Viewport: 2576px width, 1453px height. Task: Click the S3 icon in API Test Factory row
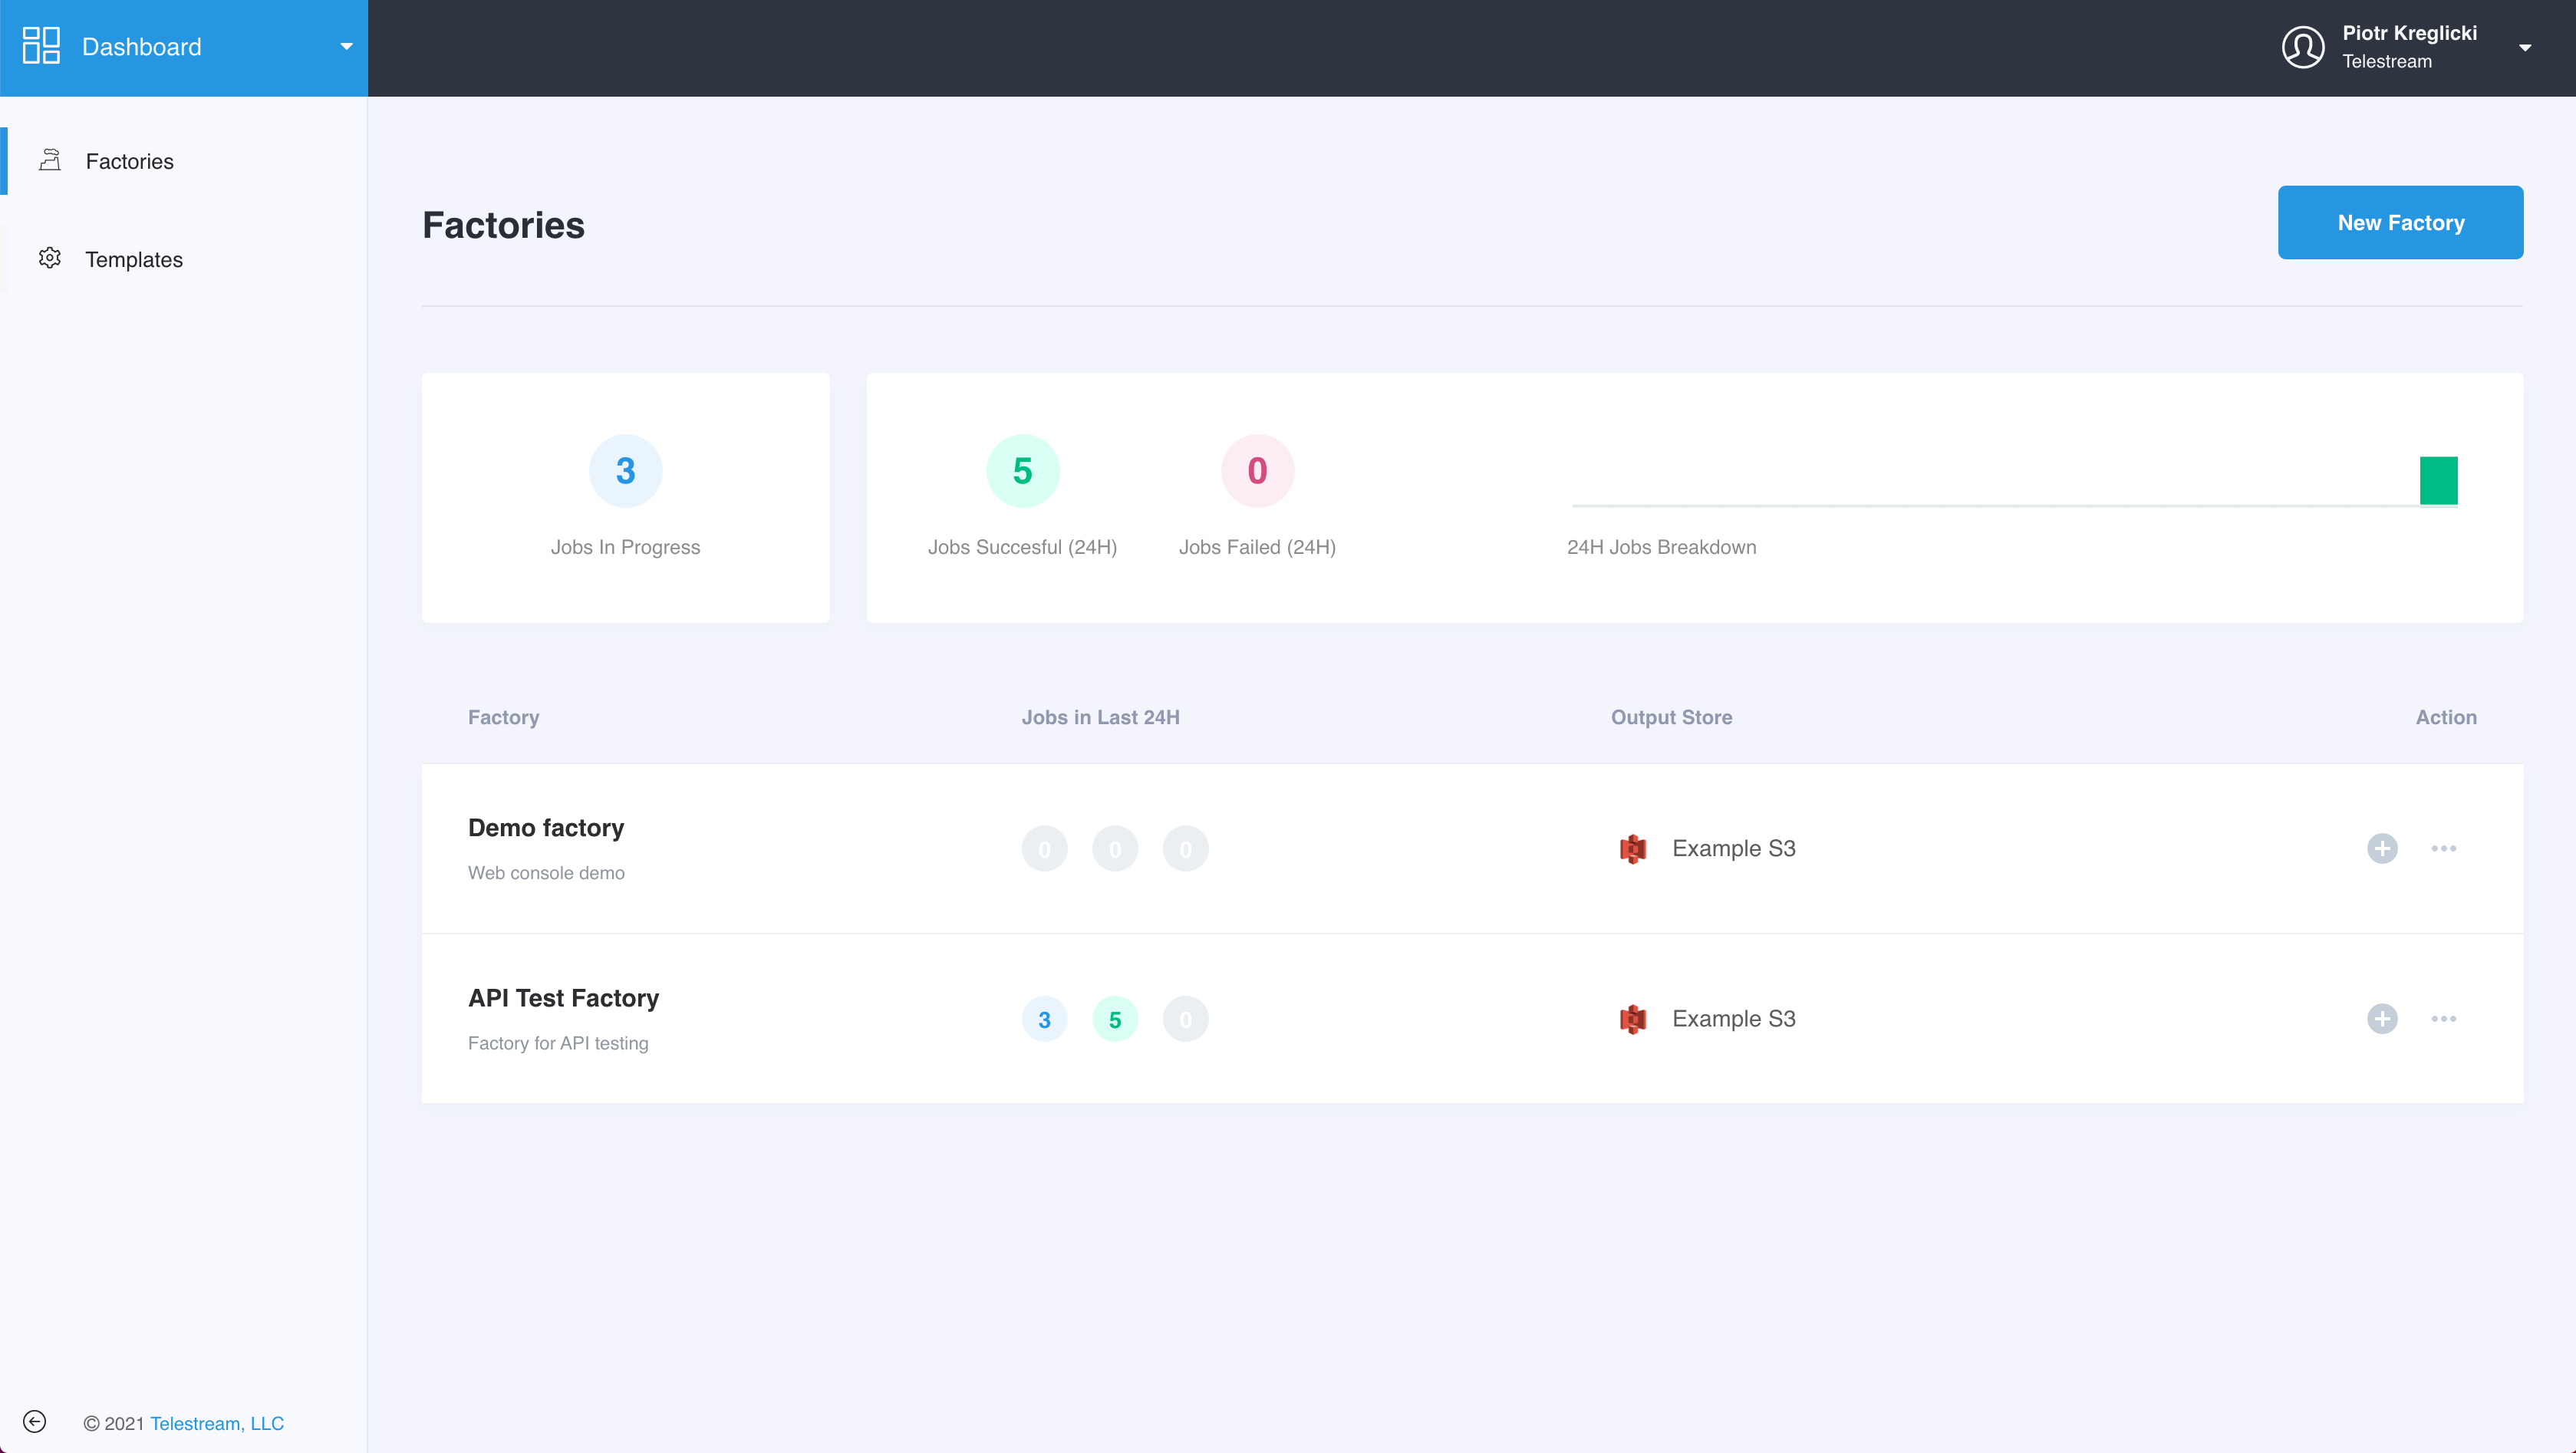pyautogui.click(x=1632, y=1019)
